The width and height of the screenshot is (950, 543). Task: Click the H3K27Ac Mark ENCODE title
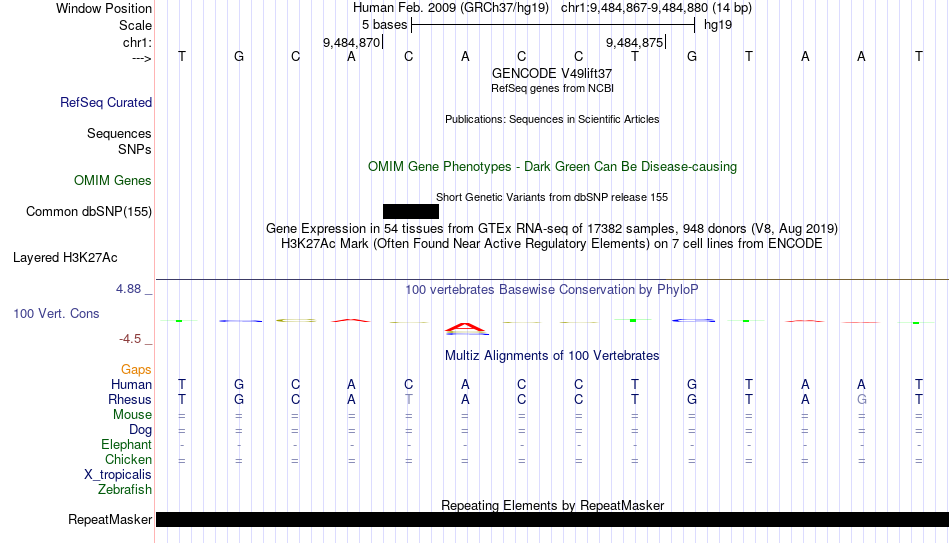(552, 244)
